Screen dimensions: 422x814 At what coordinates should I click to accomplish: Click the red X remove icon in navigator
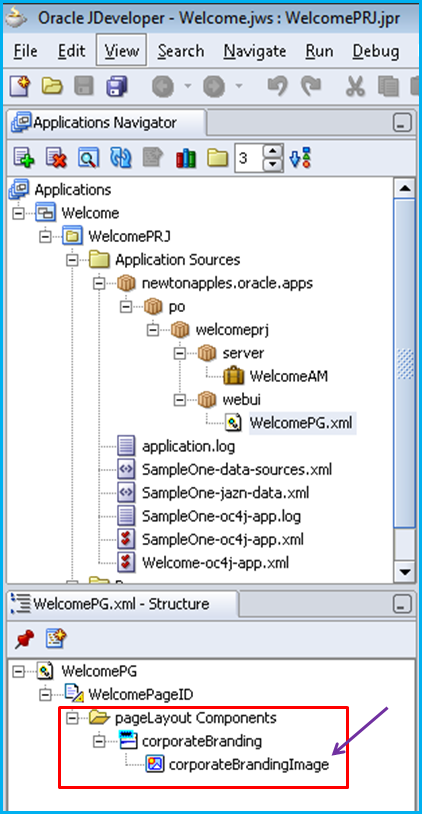point(56,158)
